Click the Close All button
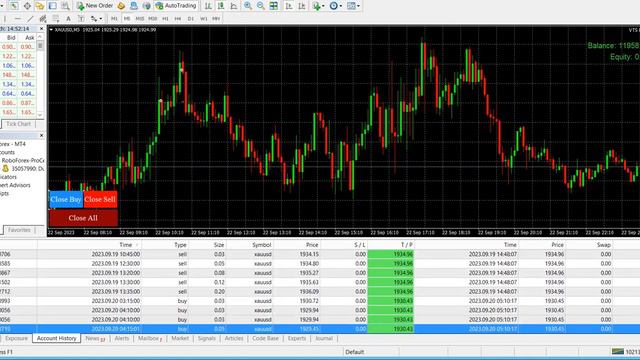Screen dimensions: 640x360 point(83,218)
